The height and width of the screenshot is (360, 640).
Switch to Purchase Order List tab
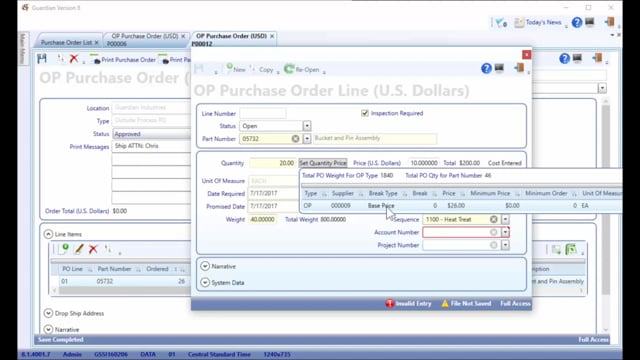point(66,42)
